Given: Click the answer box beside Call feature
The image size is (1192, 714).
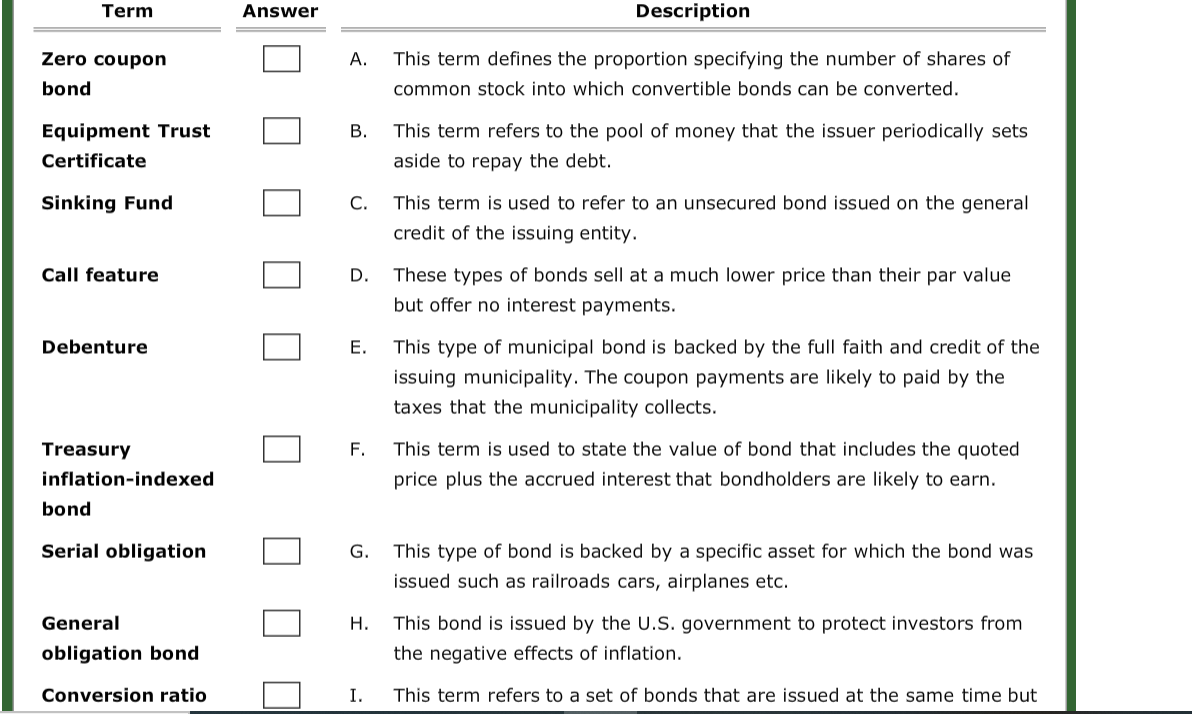Looking at the screenshot, I should (x=281, y=275).
